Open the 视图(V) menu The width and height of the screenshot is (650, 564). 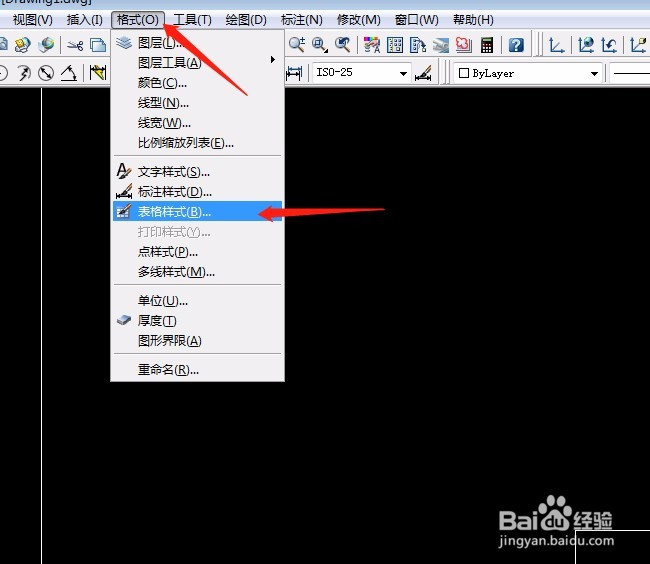tap(33, 19)
